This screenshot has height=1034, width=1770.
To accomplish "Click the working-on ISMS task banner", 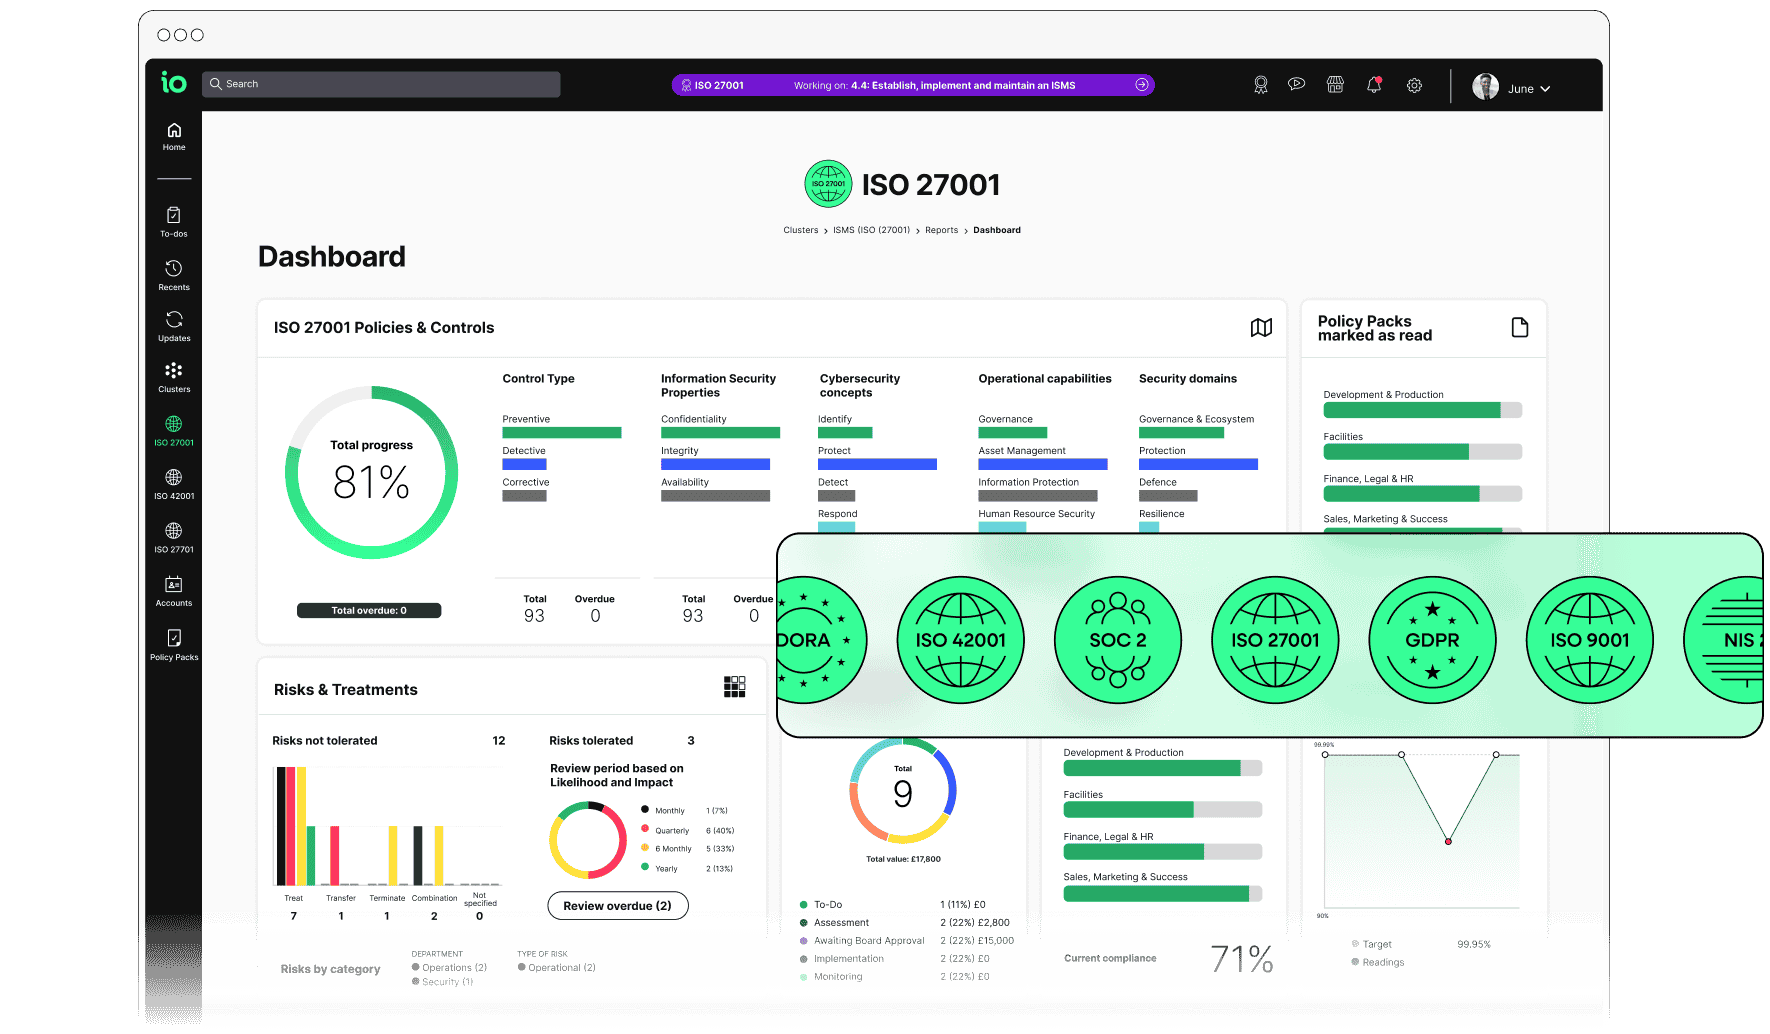I will [913, 85].
